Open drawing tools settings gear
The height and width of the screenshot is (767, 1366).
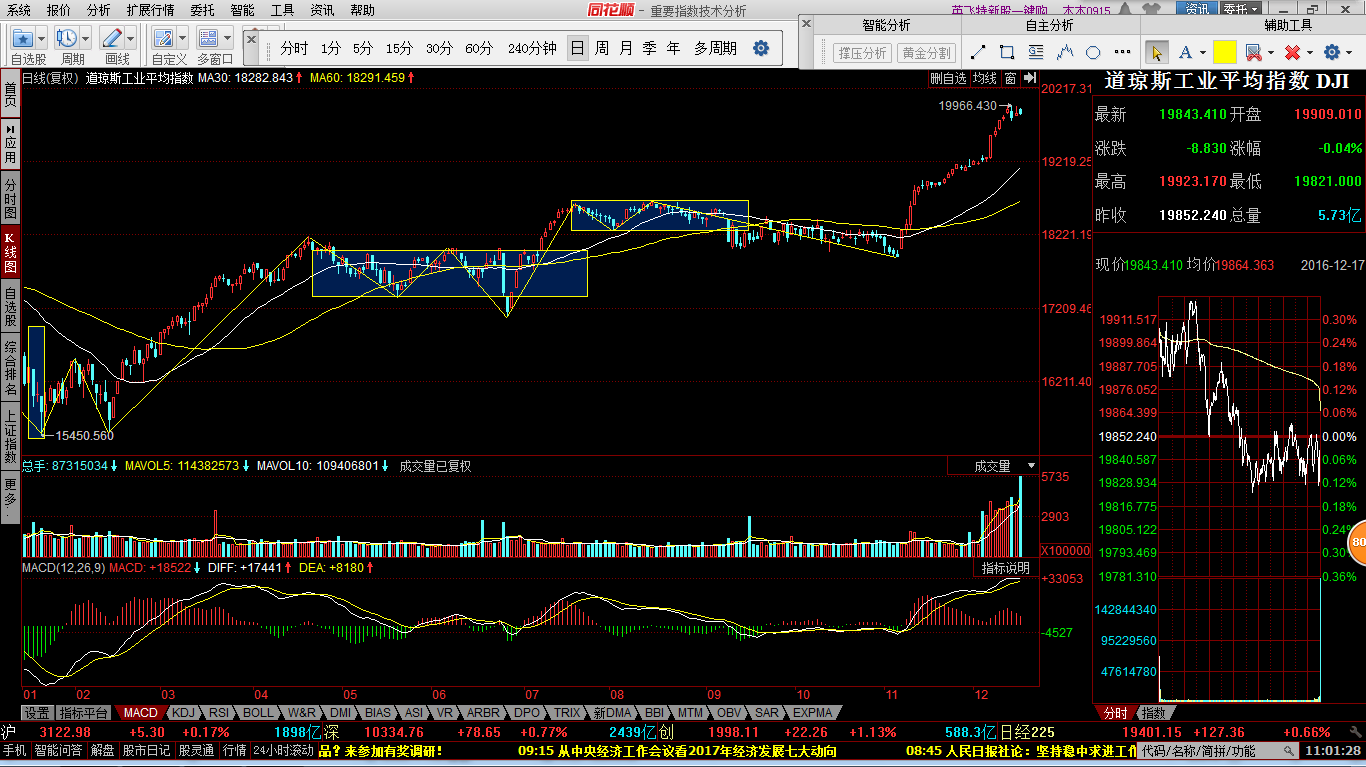tap(1332, 52)
